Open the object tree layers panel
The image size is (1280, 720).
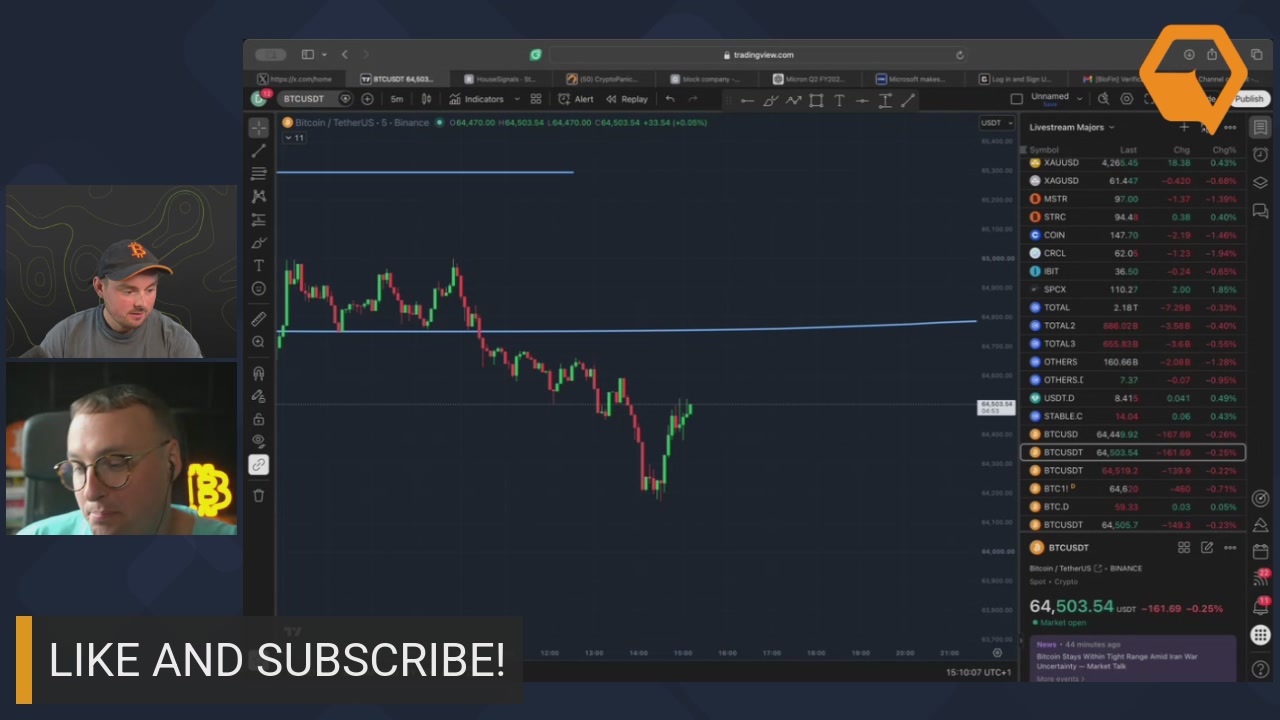(x=1260, y=183)
